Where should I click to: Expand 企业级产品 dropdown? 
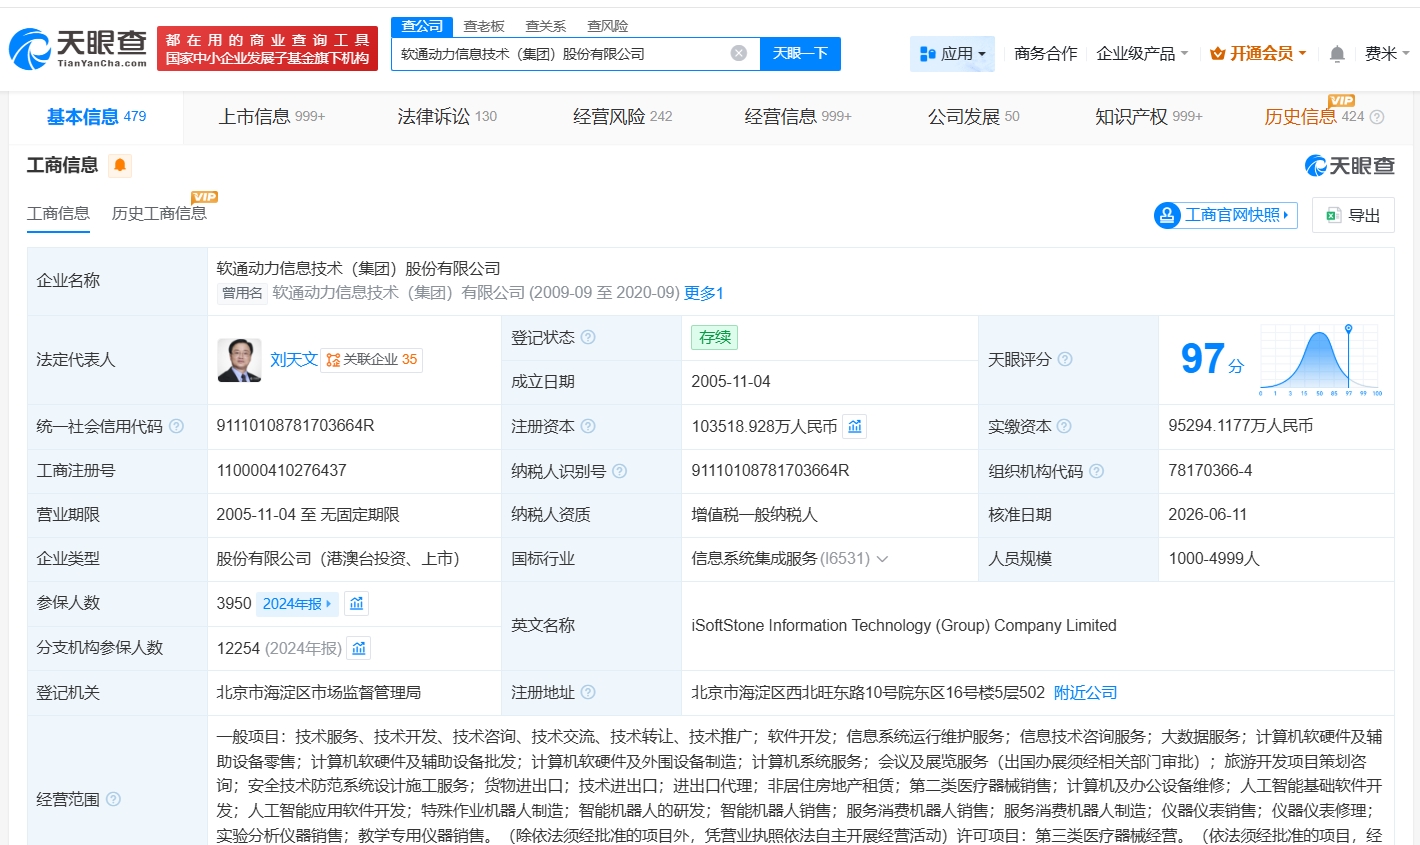pyautogui.click(x=1142, y=53)
